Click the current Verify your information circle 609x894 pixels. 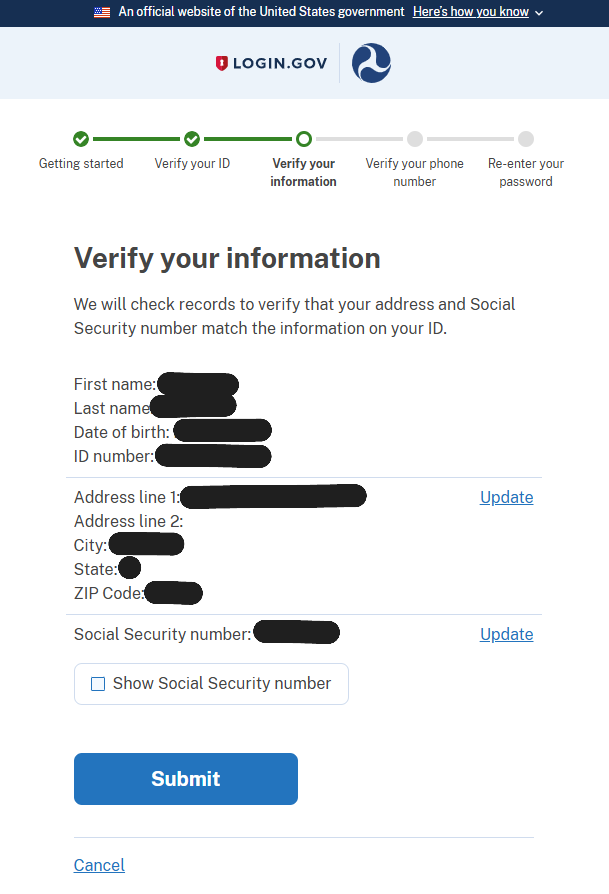click(x=303, y=139)
